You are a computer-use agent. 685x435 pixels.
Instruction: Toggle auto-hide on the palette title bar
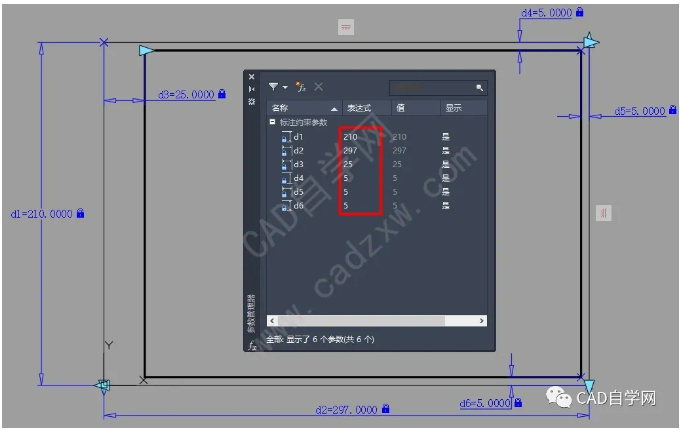(x=252, y=89)
